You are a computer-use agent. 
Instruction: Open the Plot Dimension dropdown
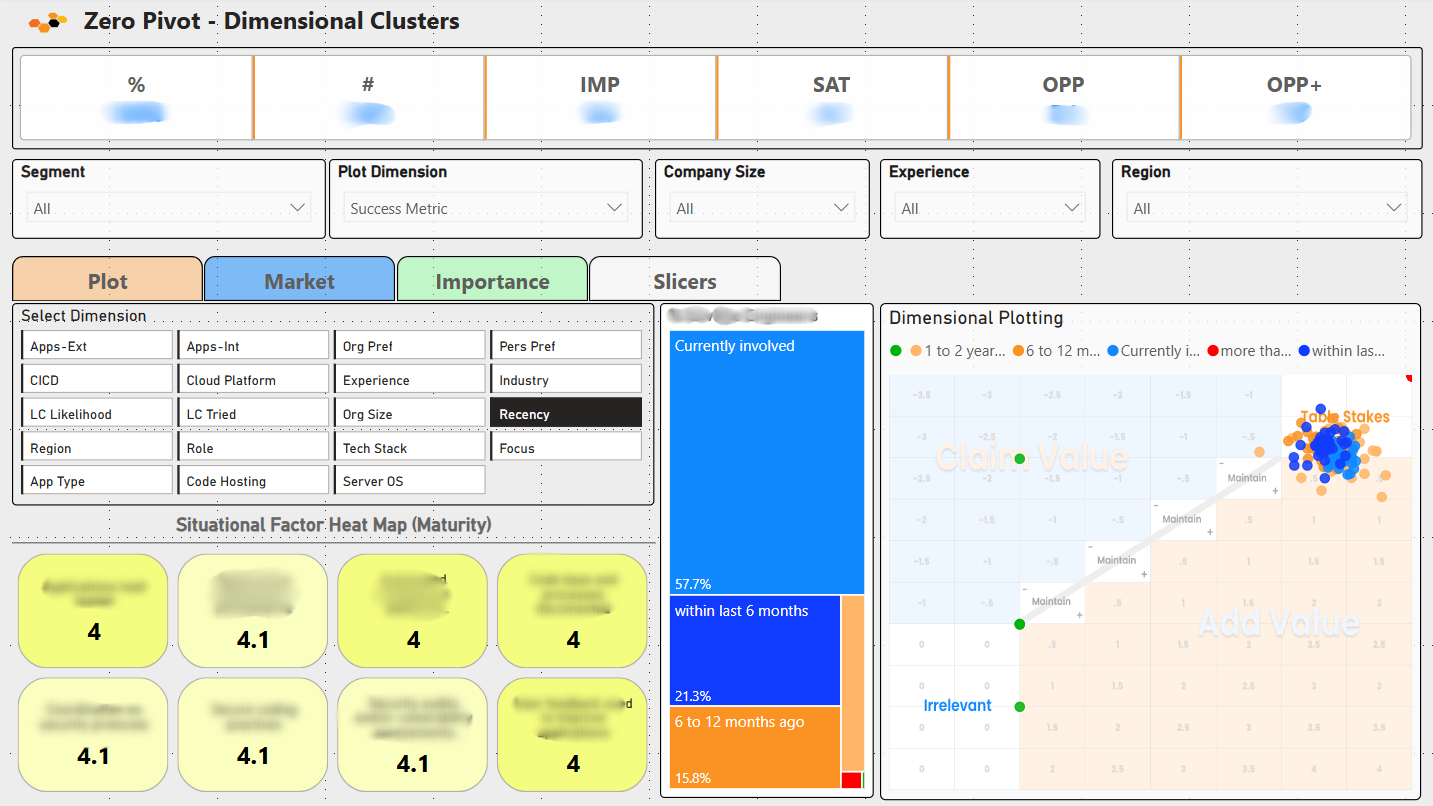pyautogui.click(x=485, y=208)
